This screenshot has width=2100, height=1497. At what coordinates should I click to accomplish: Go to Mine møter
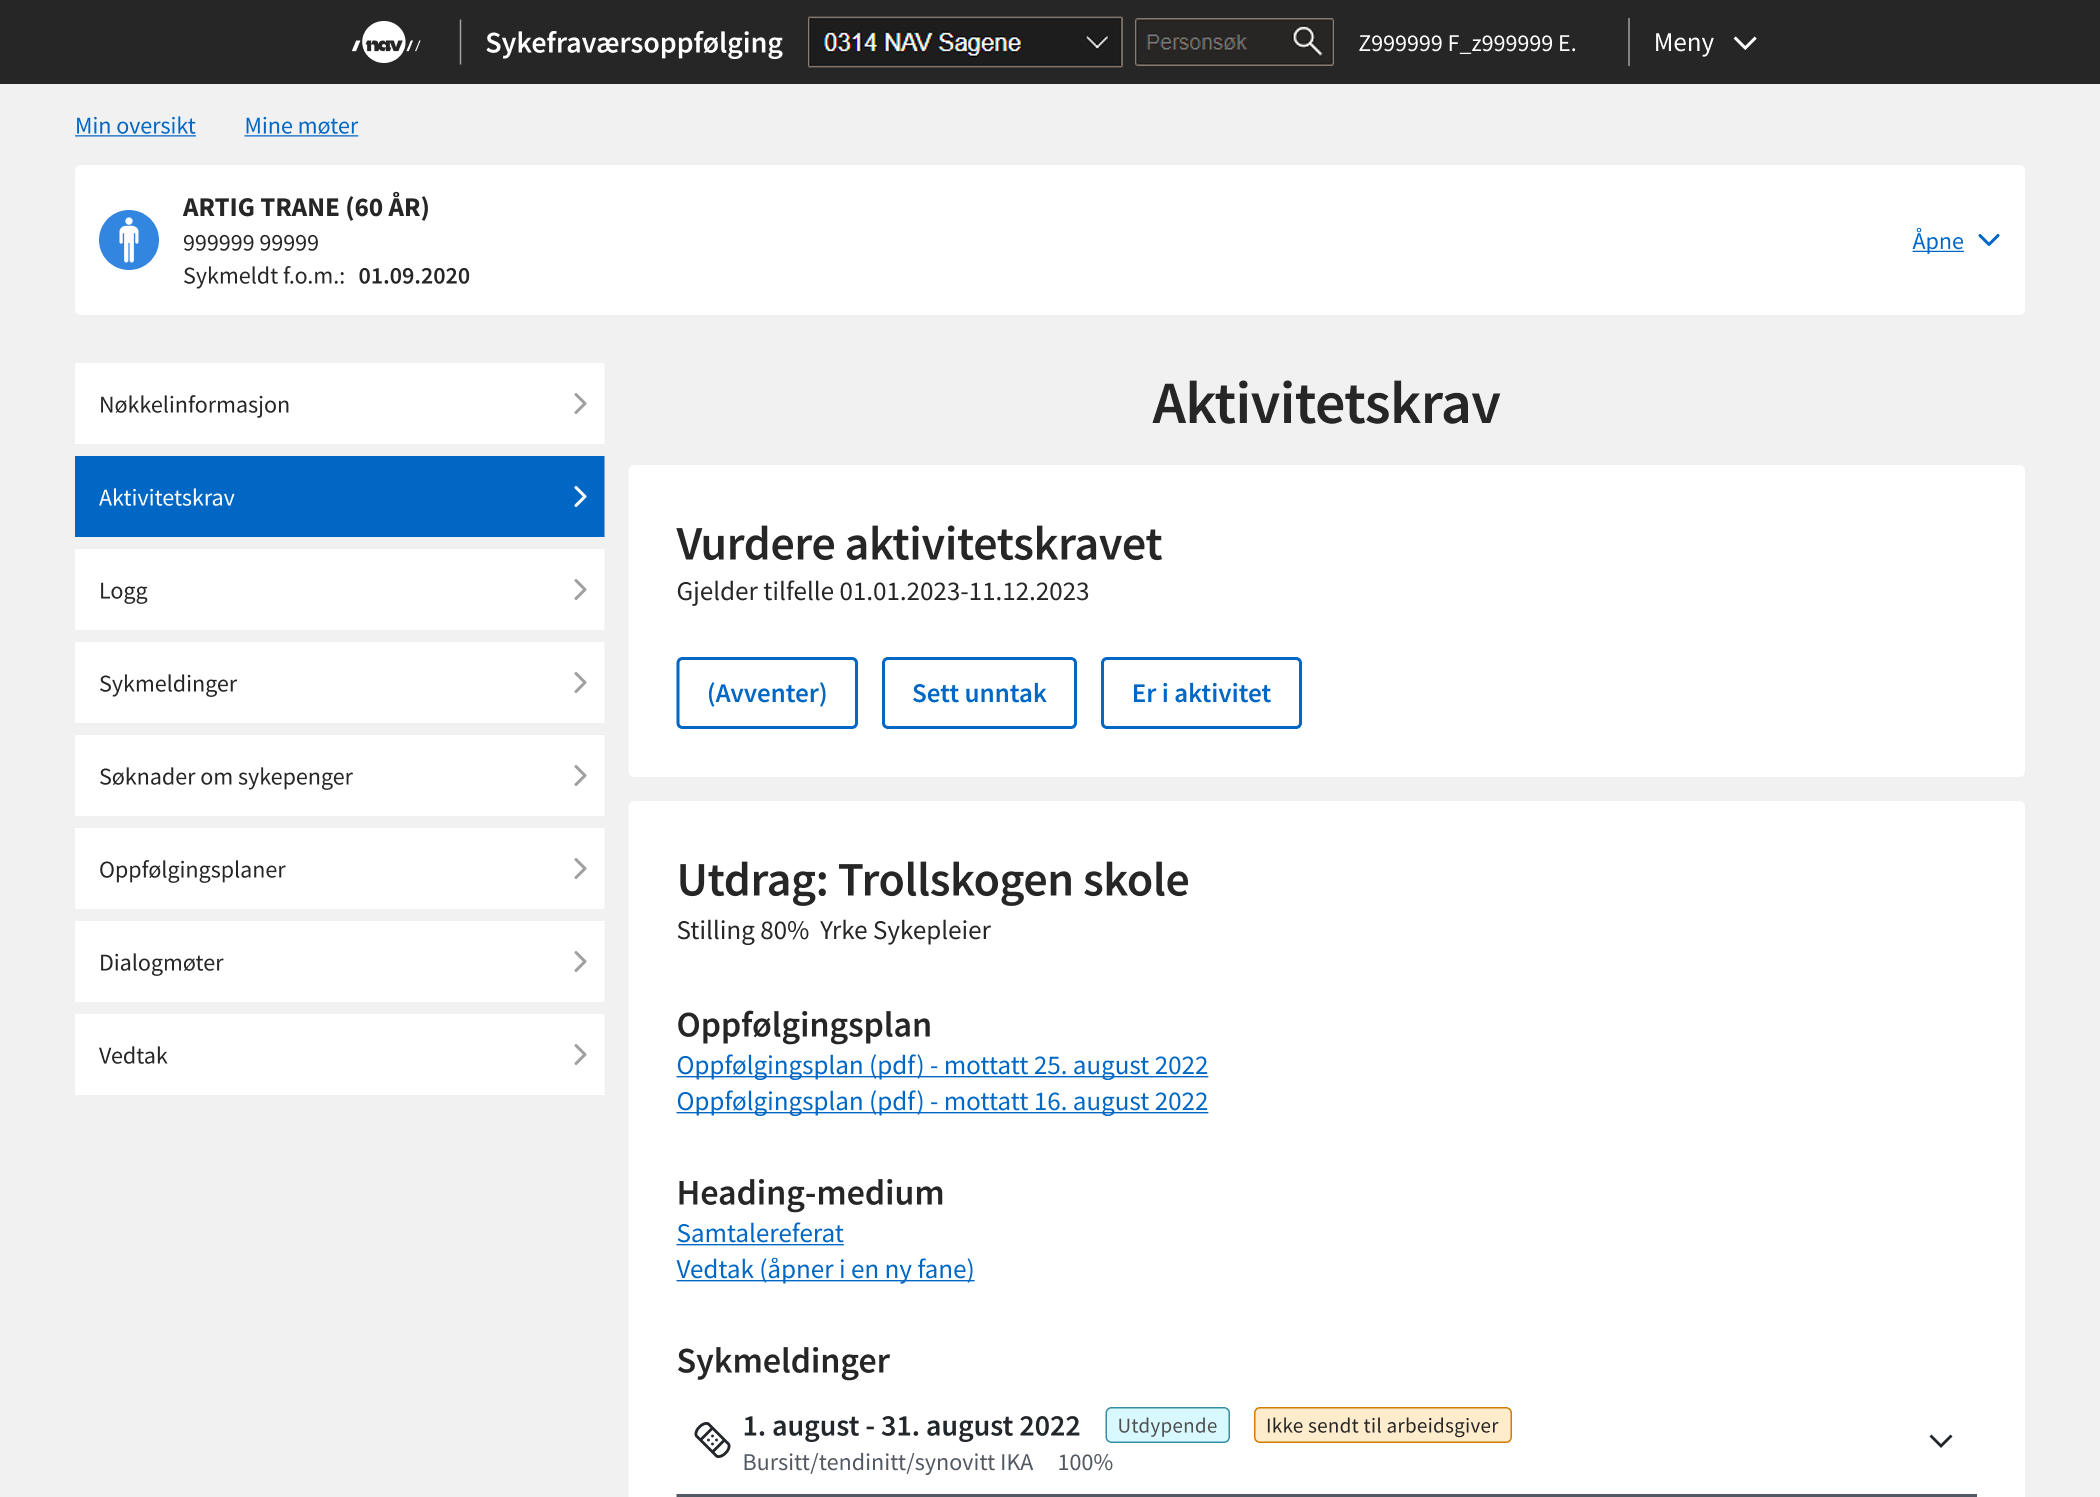301,126
